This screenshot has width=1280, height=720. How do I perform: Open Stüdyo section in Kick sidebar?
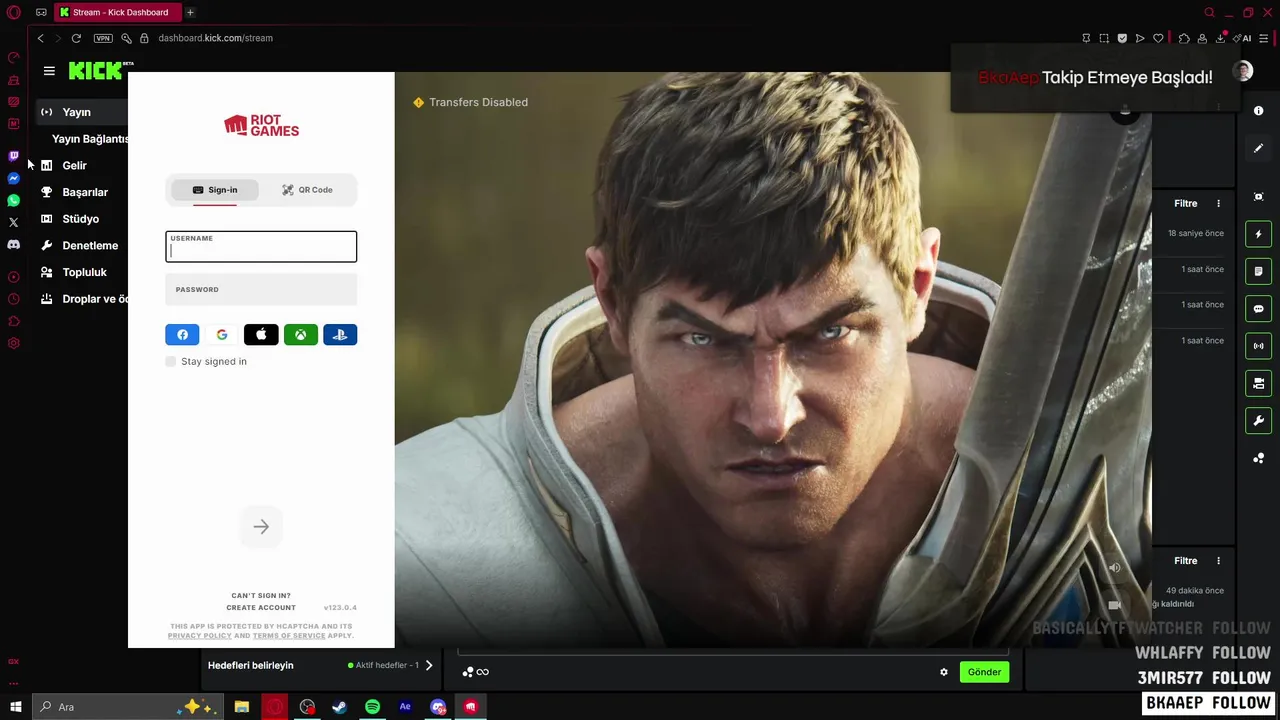pyautogui.click(x=82, y=219)
